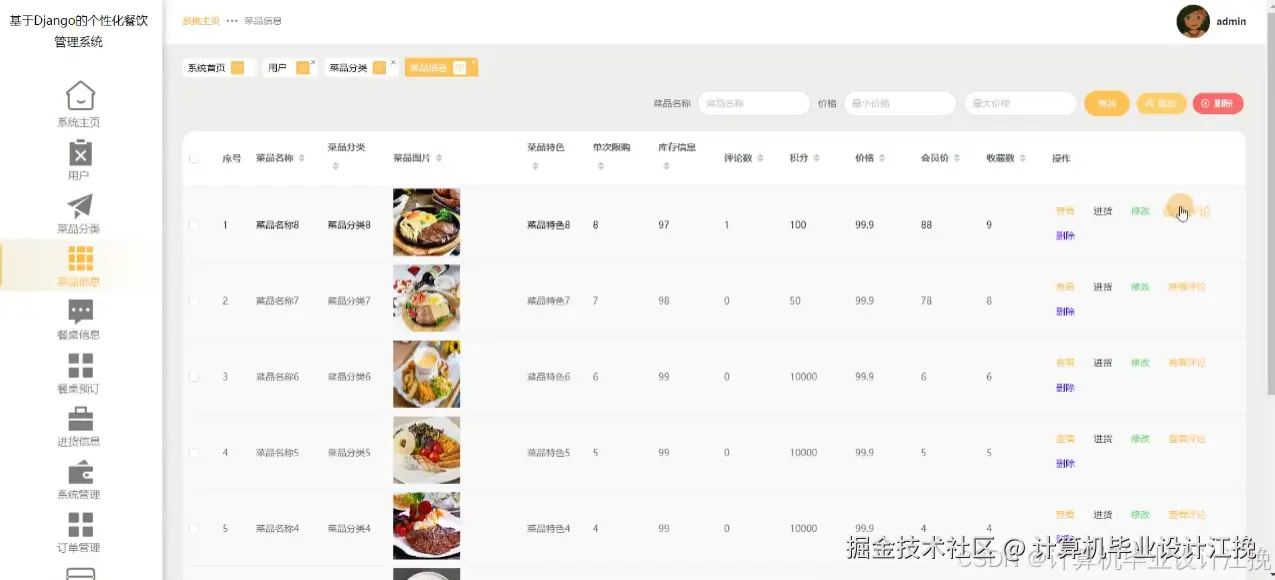Tick the checkbox for row 菜品名称7
This screenshot has height=580, width=1275.
(194, 301)
